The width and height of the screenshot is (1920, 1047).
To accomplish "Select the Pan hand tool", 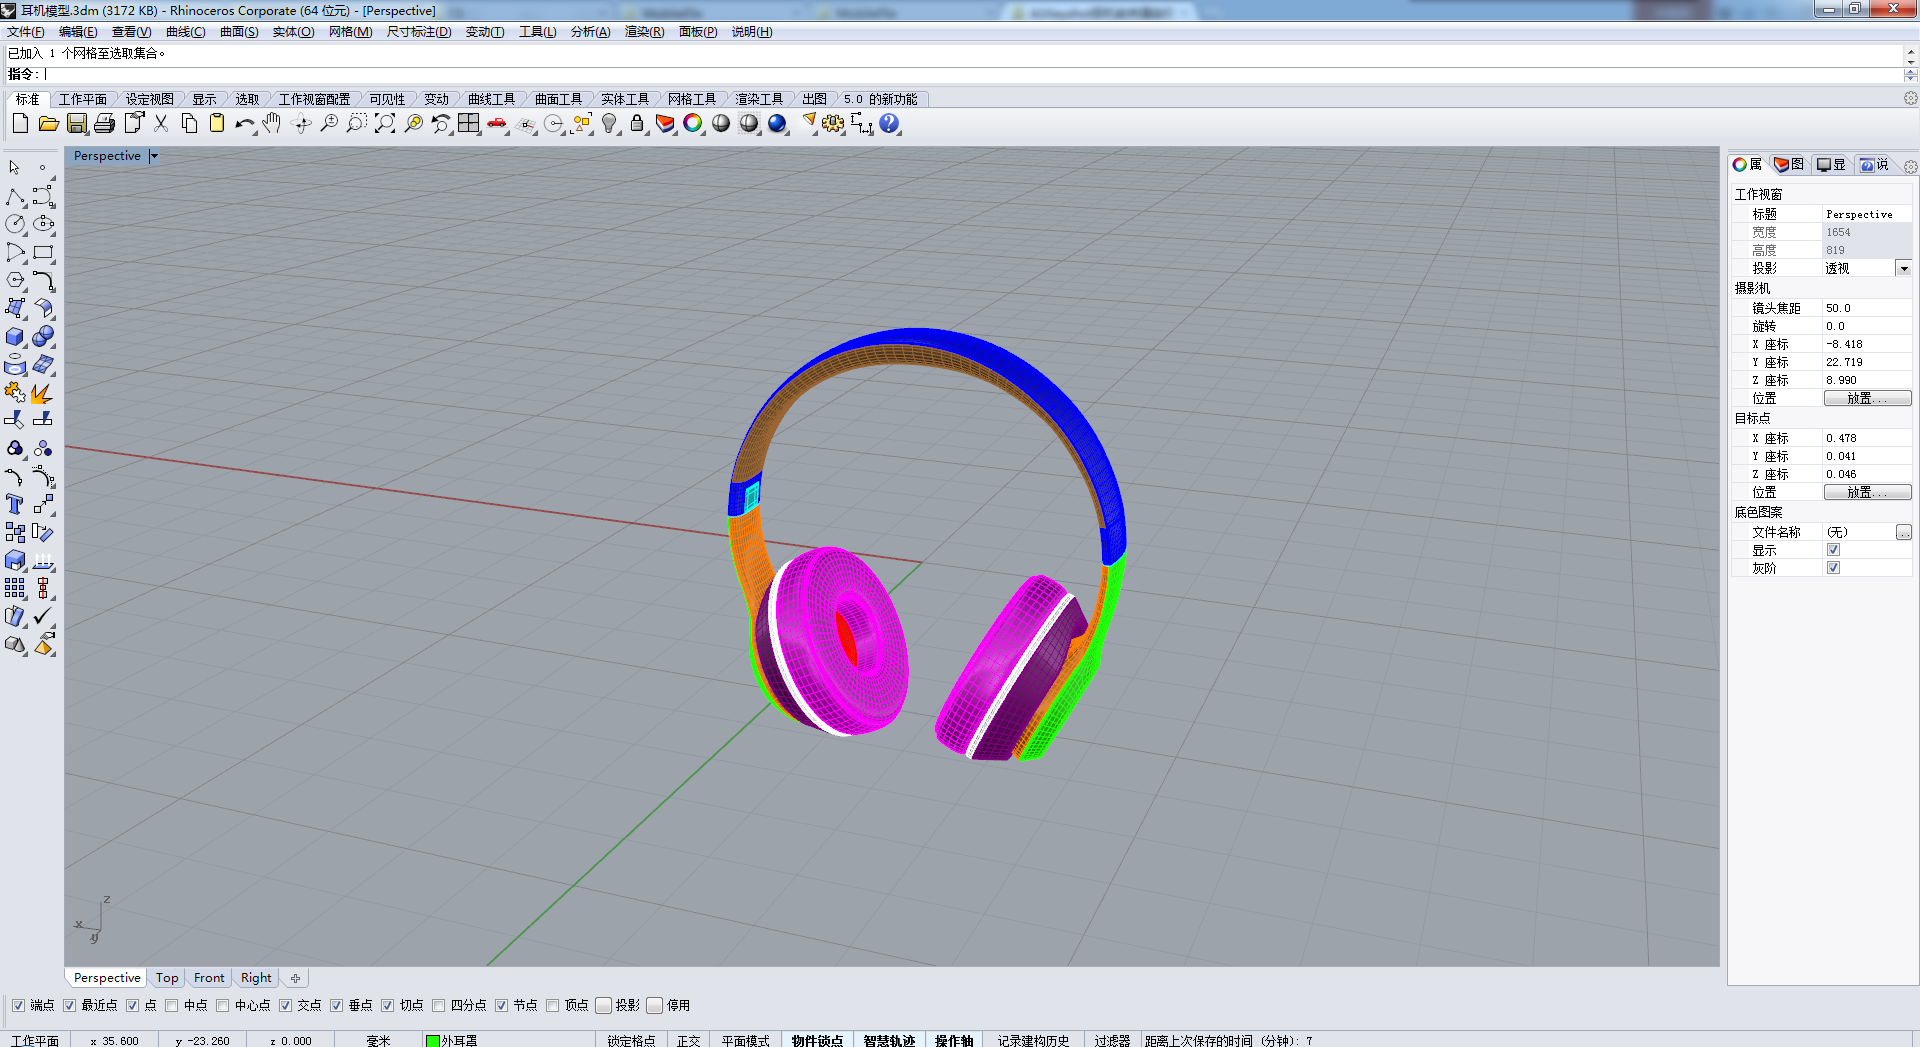I will [x=272, y=123].
